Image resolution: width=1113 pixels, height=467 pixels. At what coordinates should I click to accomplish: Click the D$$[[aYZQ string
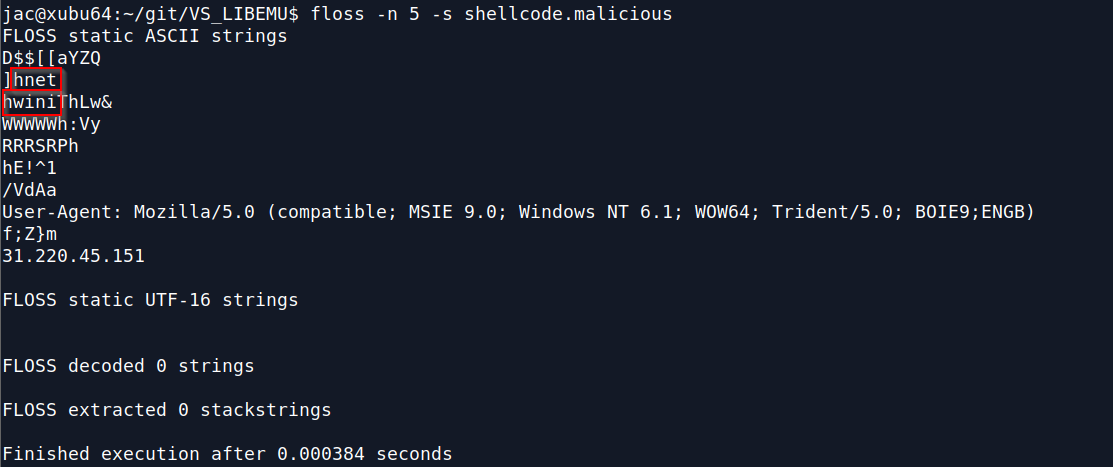(x=52, y=58)
